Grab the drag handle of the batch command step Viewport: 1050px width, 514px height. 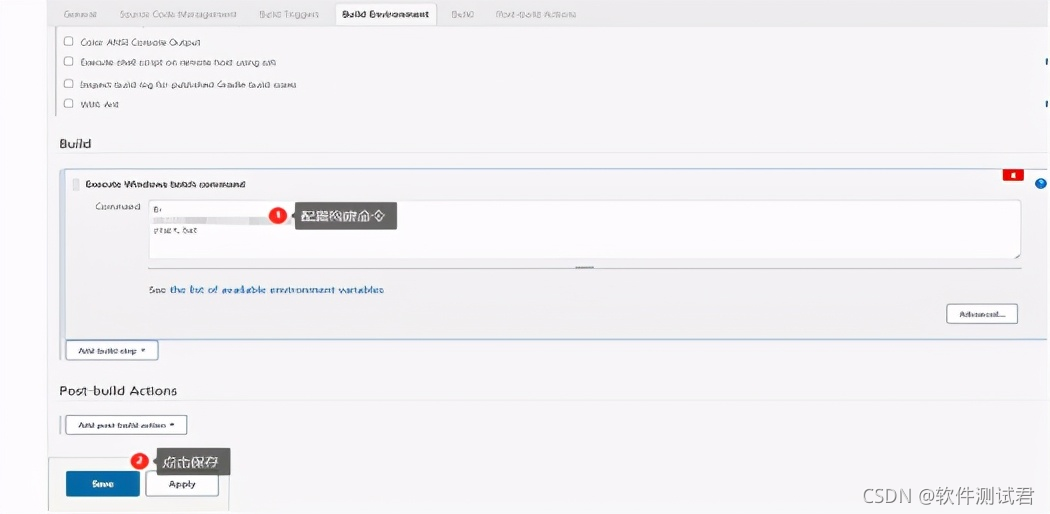coord(76,184)
